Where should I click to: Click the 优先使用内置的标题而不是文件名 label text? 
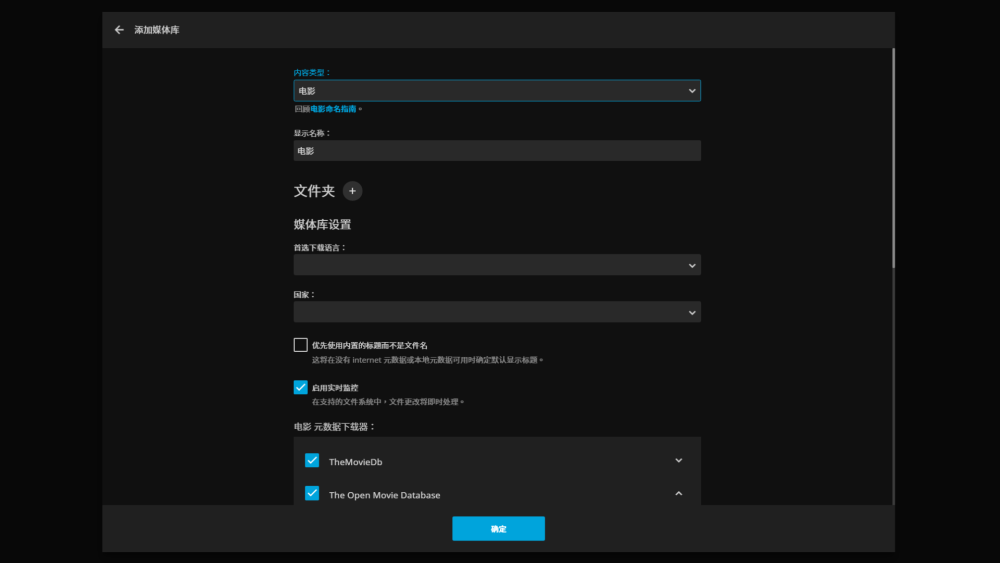[x=369, y=345]
